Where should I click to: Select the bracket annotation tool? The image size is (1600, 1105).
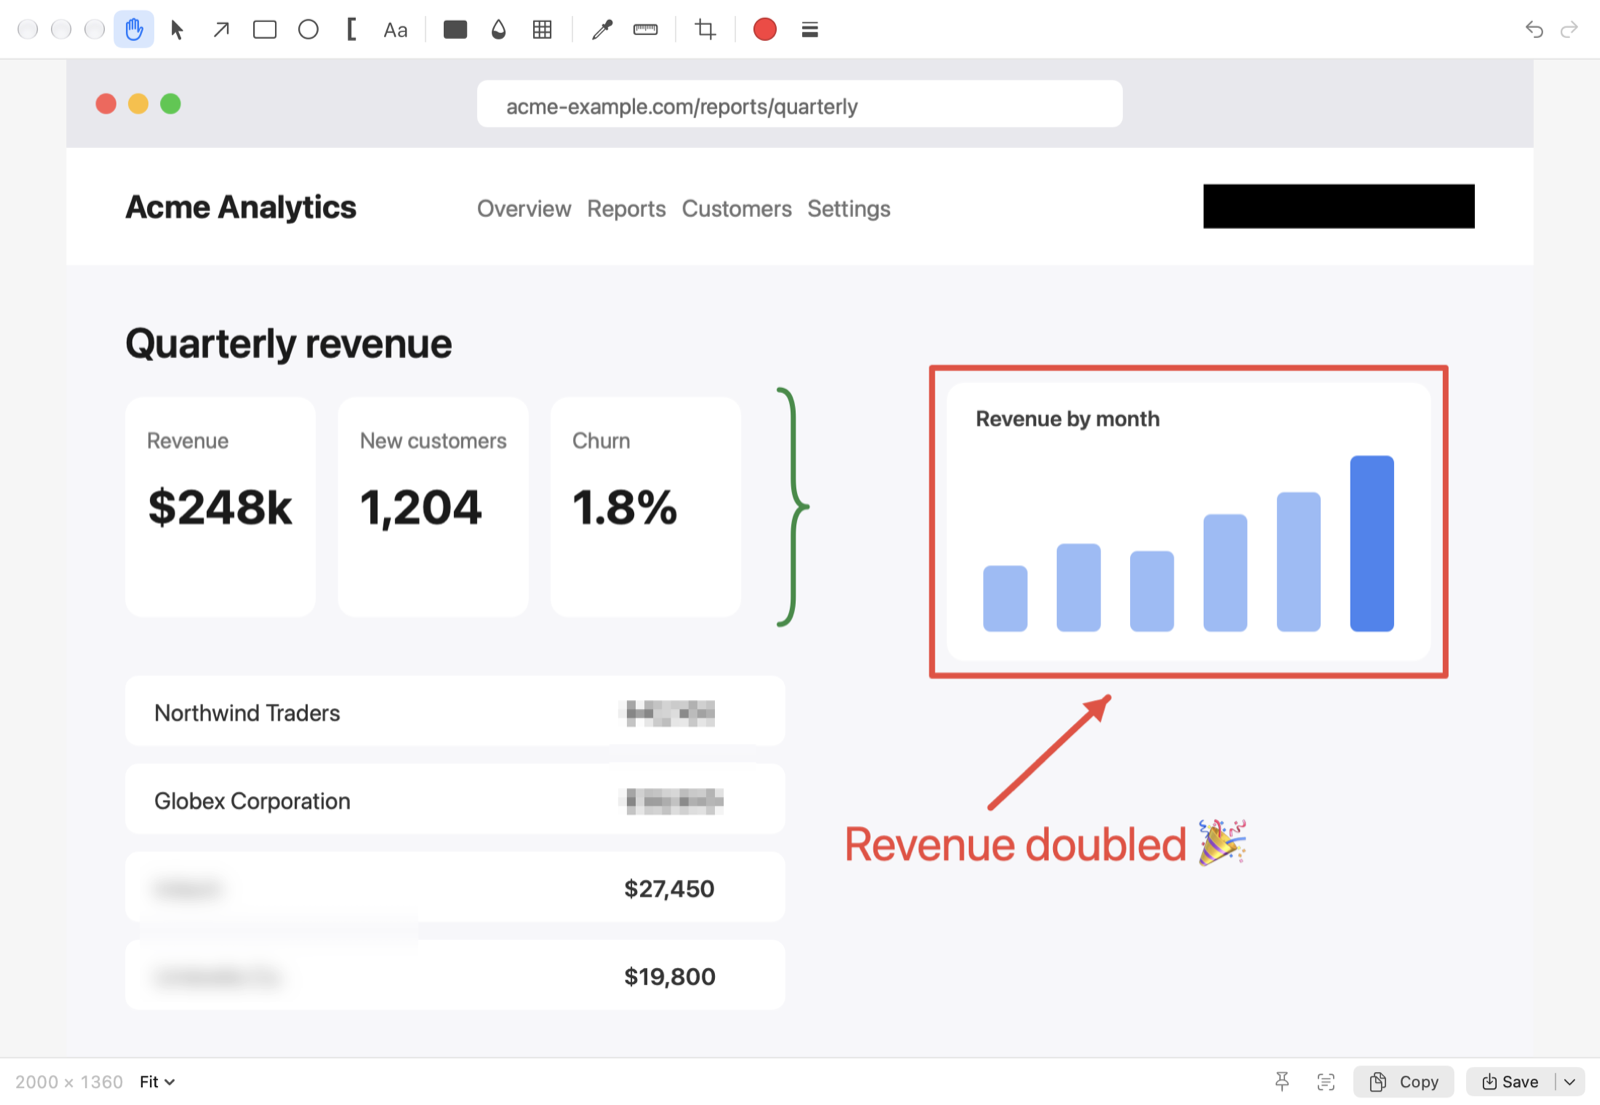pyautogui.click(x=351, y=30)
